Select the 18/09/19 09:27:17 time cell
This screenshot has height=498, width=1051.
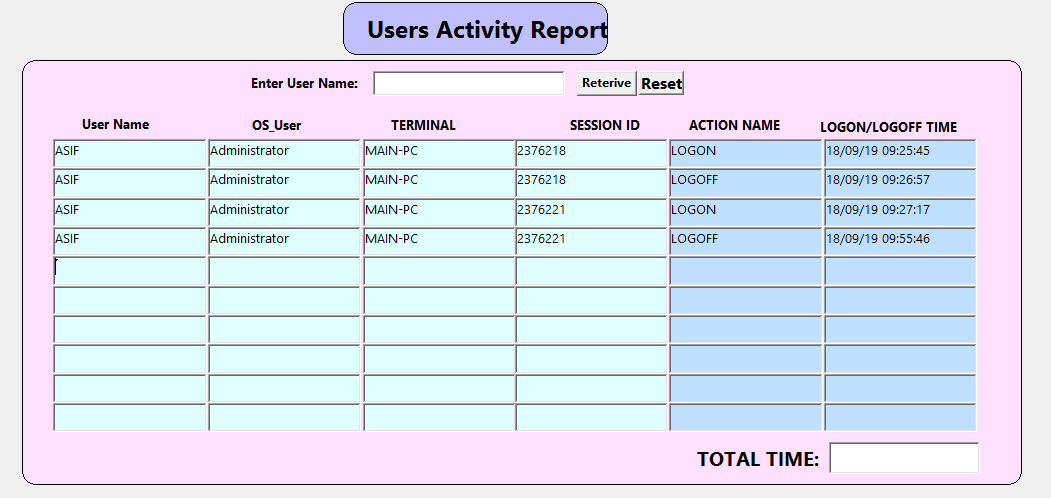[899, 211]
